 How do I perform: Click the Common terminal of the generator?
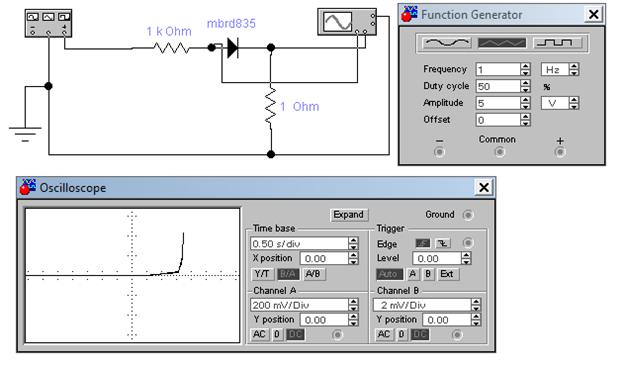point(499,152)
